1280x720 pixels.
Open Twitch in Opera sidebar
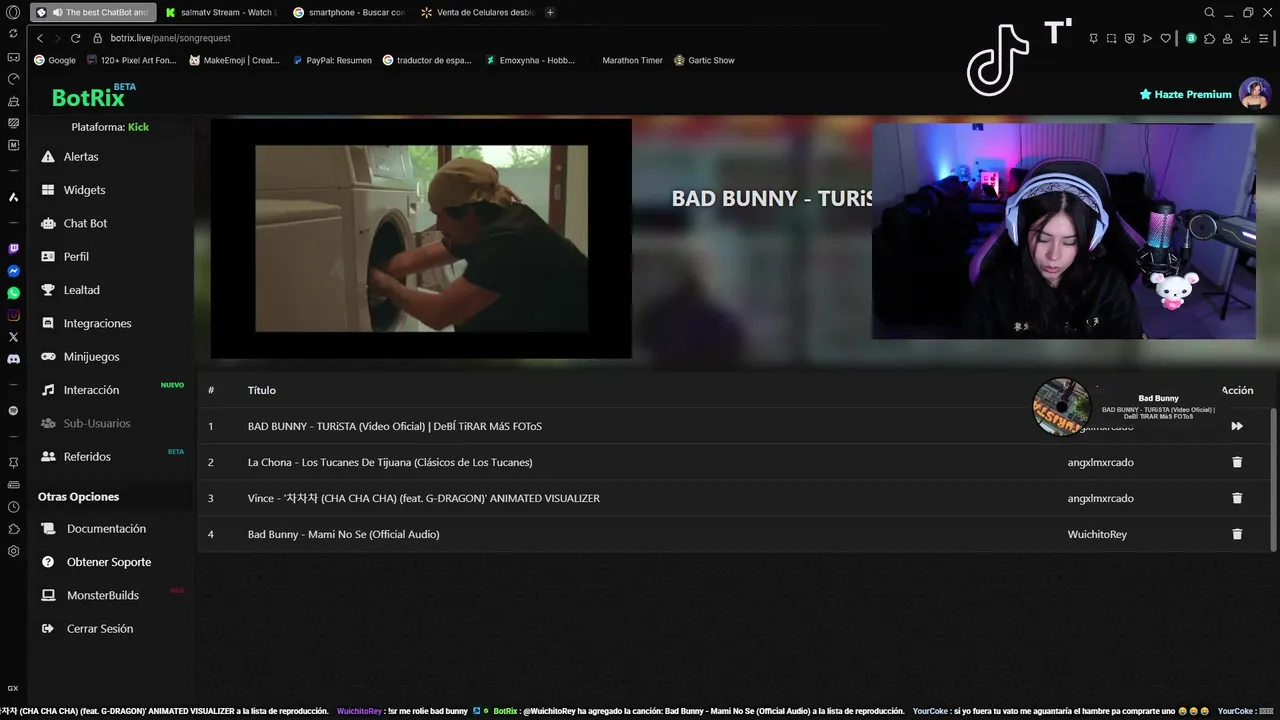point(13,249)
